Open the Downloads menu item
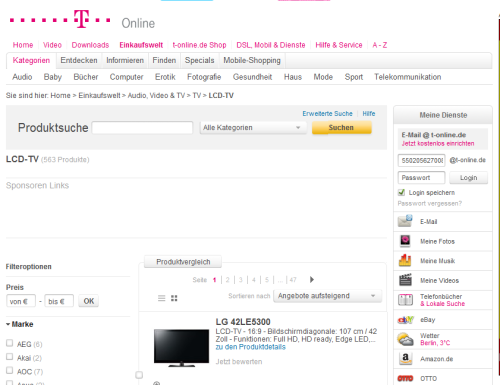Image resolution: width=500 pixels, height=385 pixels. [x=90, y=45]
